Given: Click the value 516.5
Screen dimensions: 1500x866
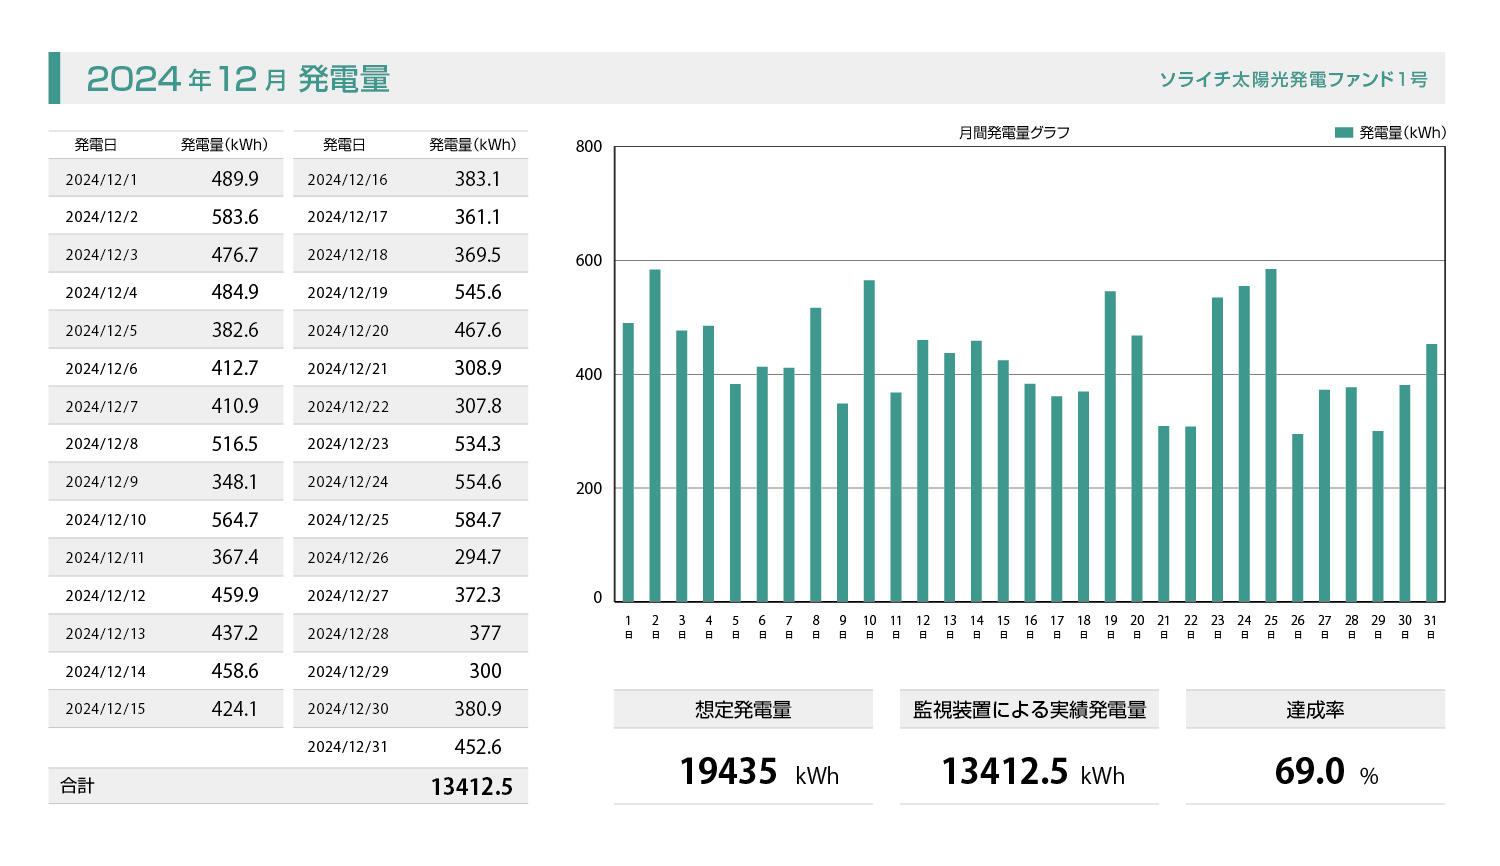Looking at the screenshot, I should click(x=235, y=444).
